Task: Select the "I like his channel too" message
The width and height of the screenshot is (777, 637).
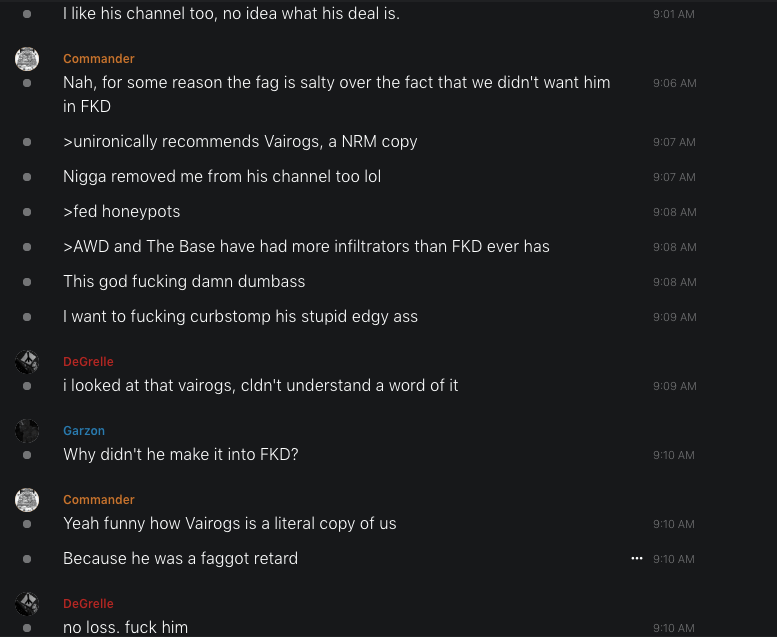Action: 231,14
